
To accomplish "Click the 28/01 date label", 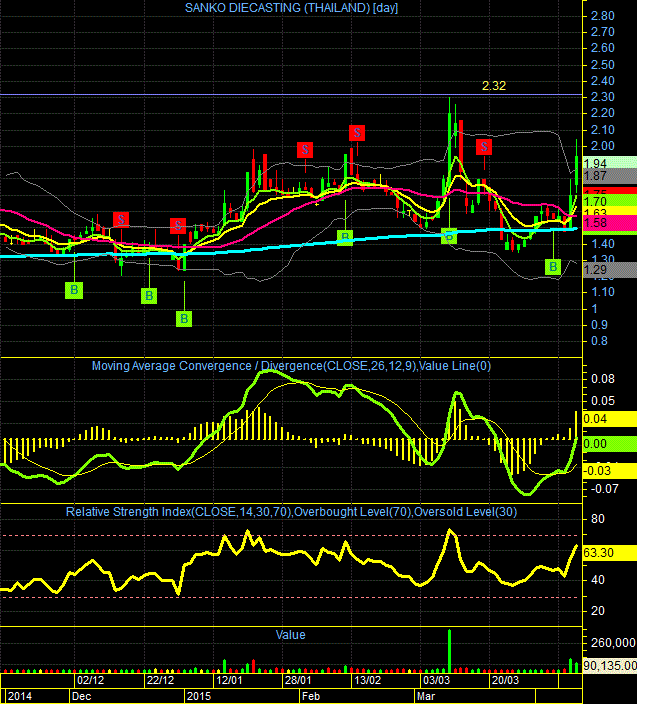I will [298, 680].
